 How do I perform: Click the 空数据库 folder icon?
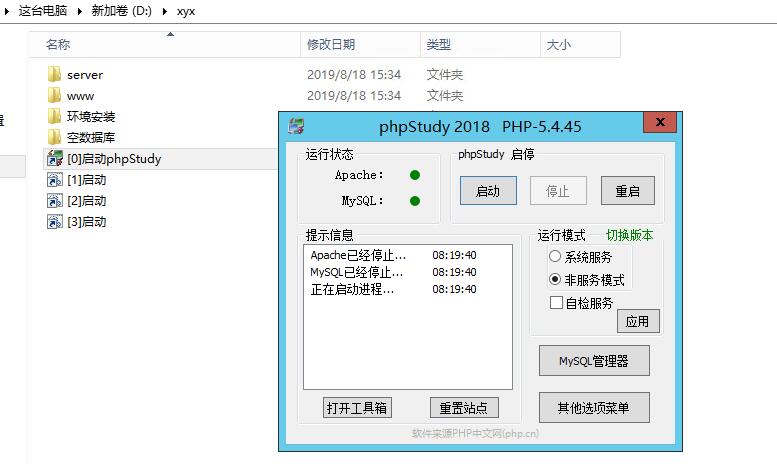tap(54, 138)
